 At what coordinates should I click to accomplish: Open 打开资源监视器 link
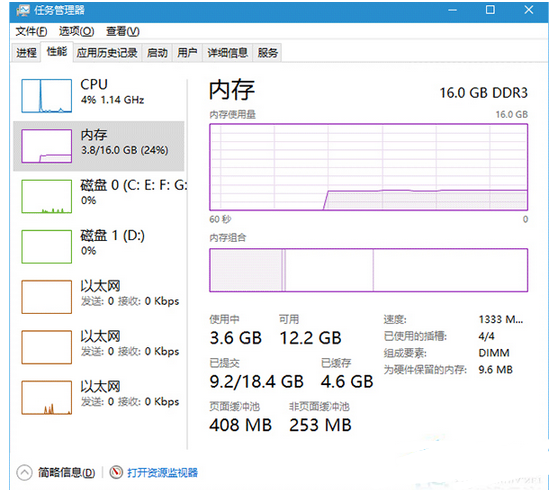pyautogui.click(x=162, y=472)
